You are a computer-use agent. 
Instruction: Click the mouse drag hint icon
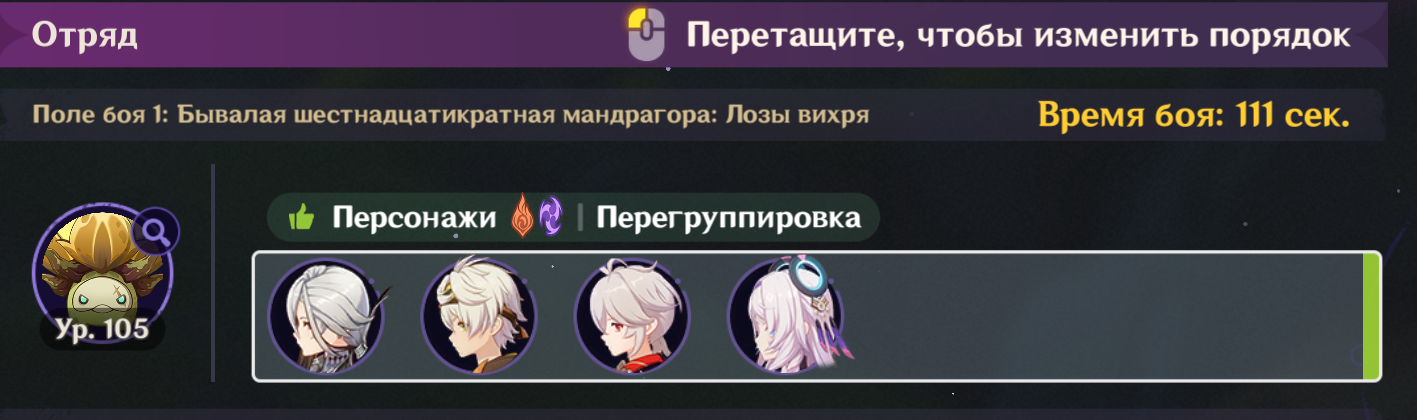coord(646,34)
